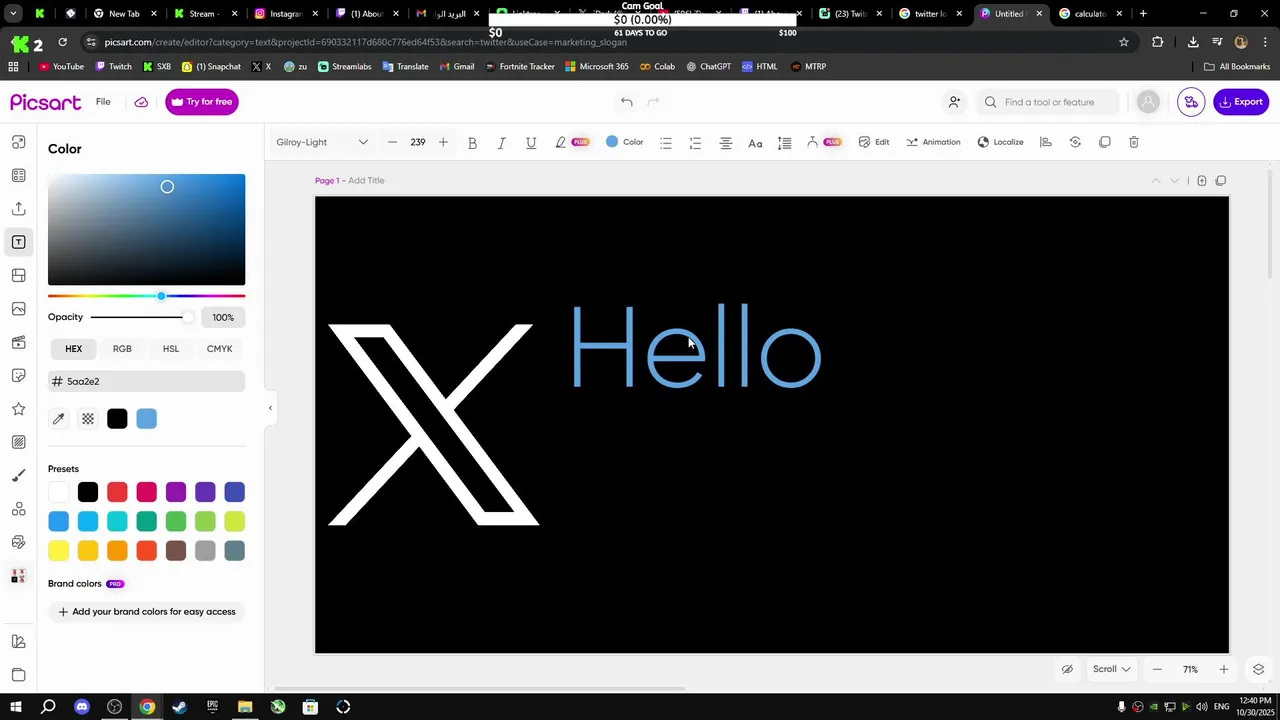Viewport: 1280px width, 720px height.
Task: Apply bold to the text
Action: click(472, 143)
